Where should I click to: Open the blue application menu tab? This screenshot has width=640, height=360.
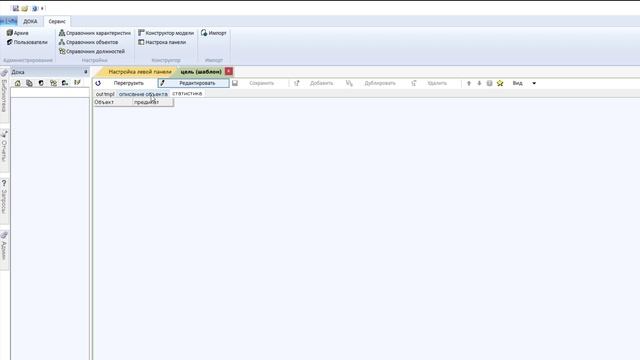tap(9, 21)
